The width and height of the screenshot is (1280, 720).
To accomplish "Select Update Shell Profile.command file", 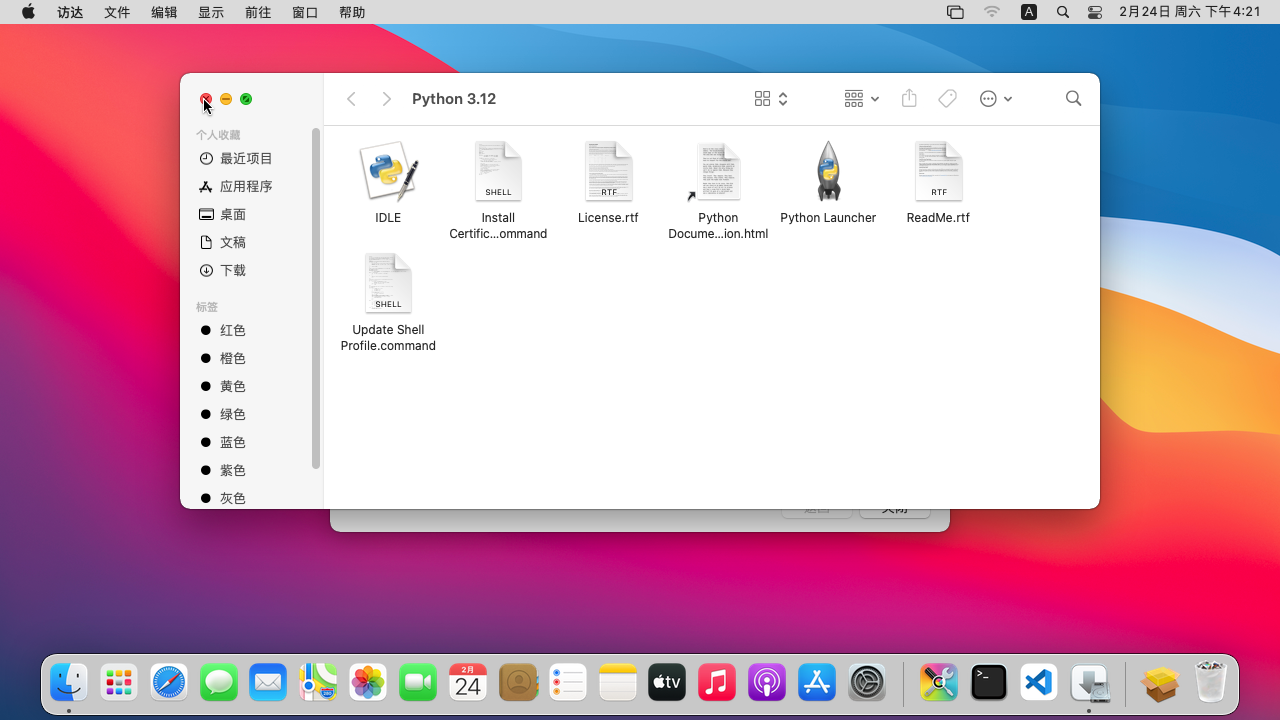I will click(388, 284).
